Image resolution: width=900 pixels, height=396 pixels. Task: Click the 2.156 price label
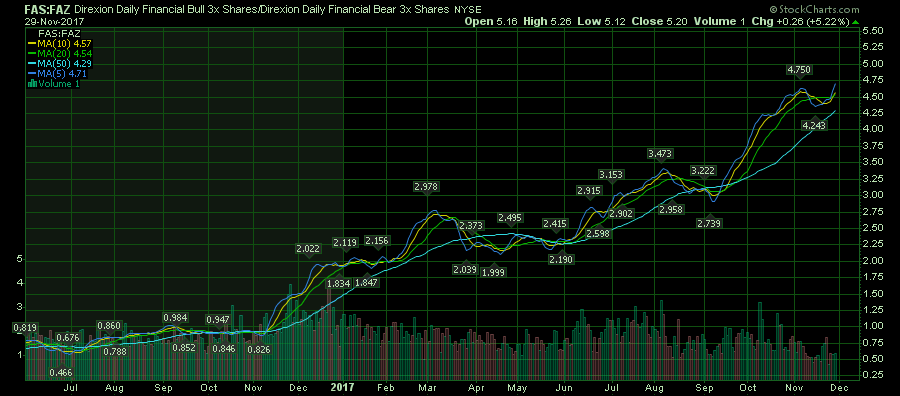point(377,240)
